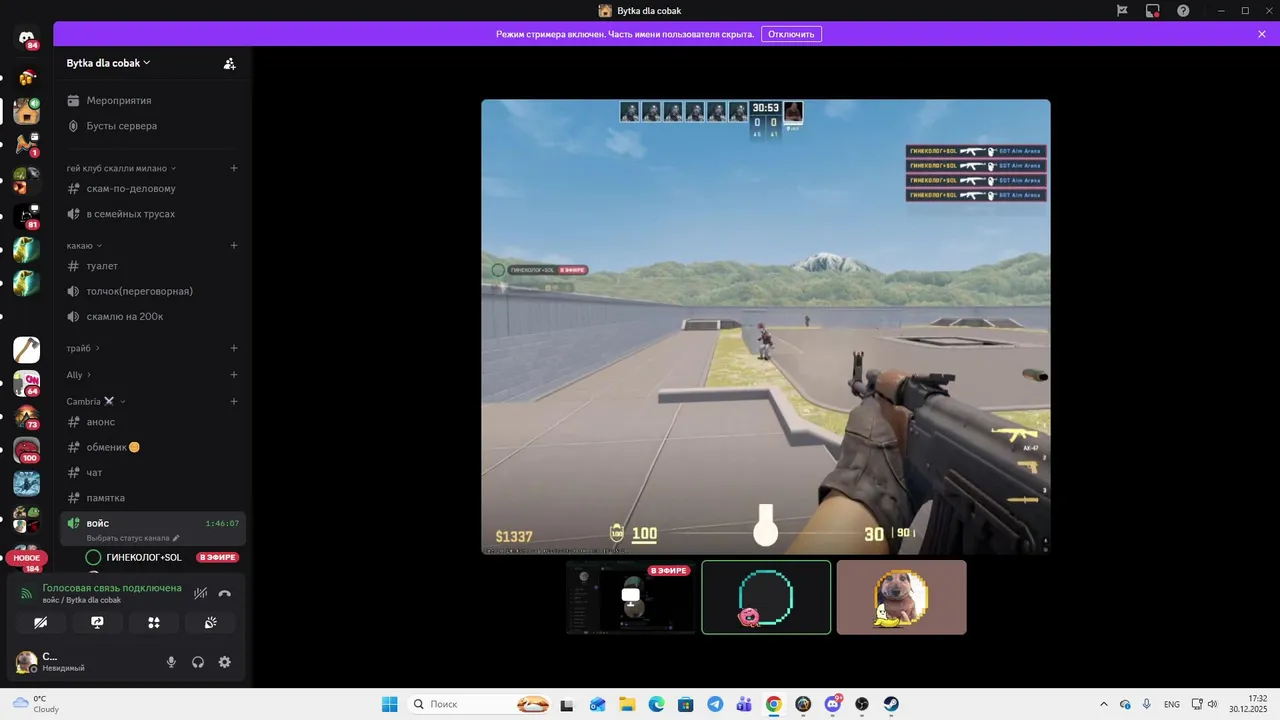
Task: Join the толчок(переговорная) voice channel
Action: tap(152, 291)
